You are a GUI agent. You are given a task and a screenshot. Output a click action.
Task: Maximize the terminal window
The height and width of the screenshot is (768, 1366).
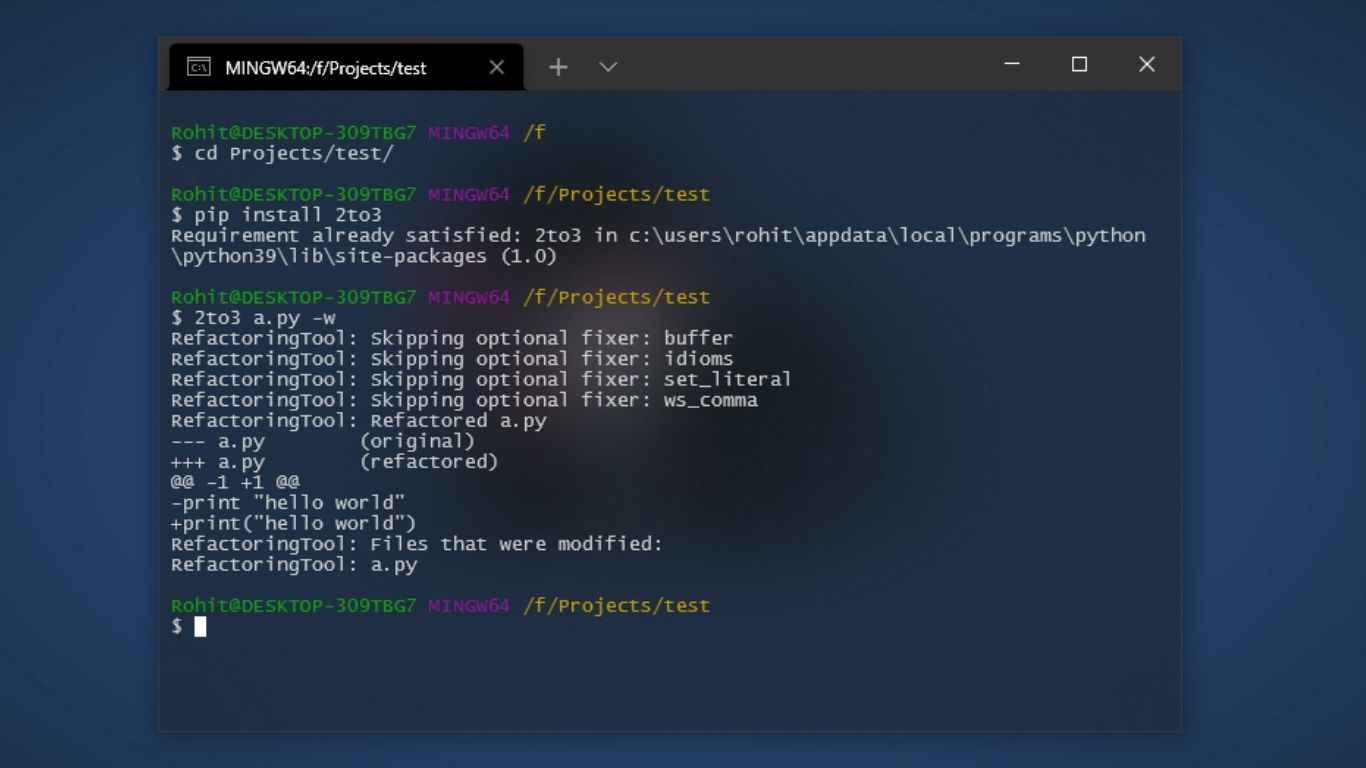point(1079,64)
